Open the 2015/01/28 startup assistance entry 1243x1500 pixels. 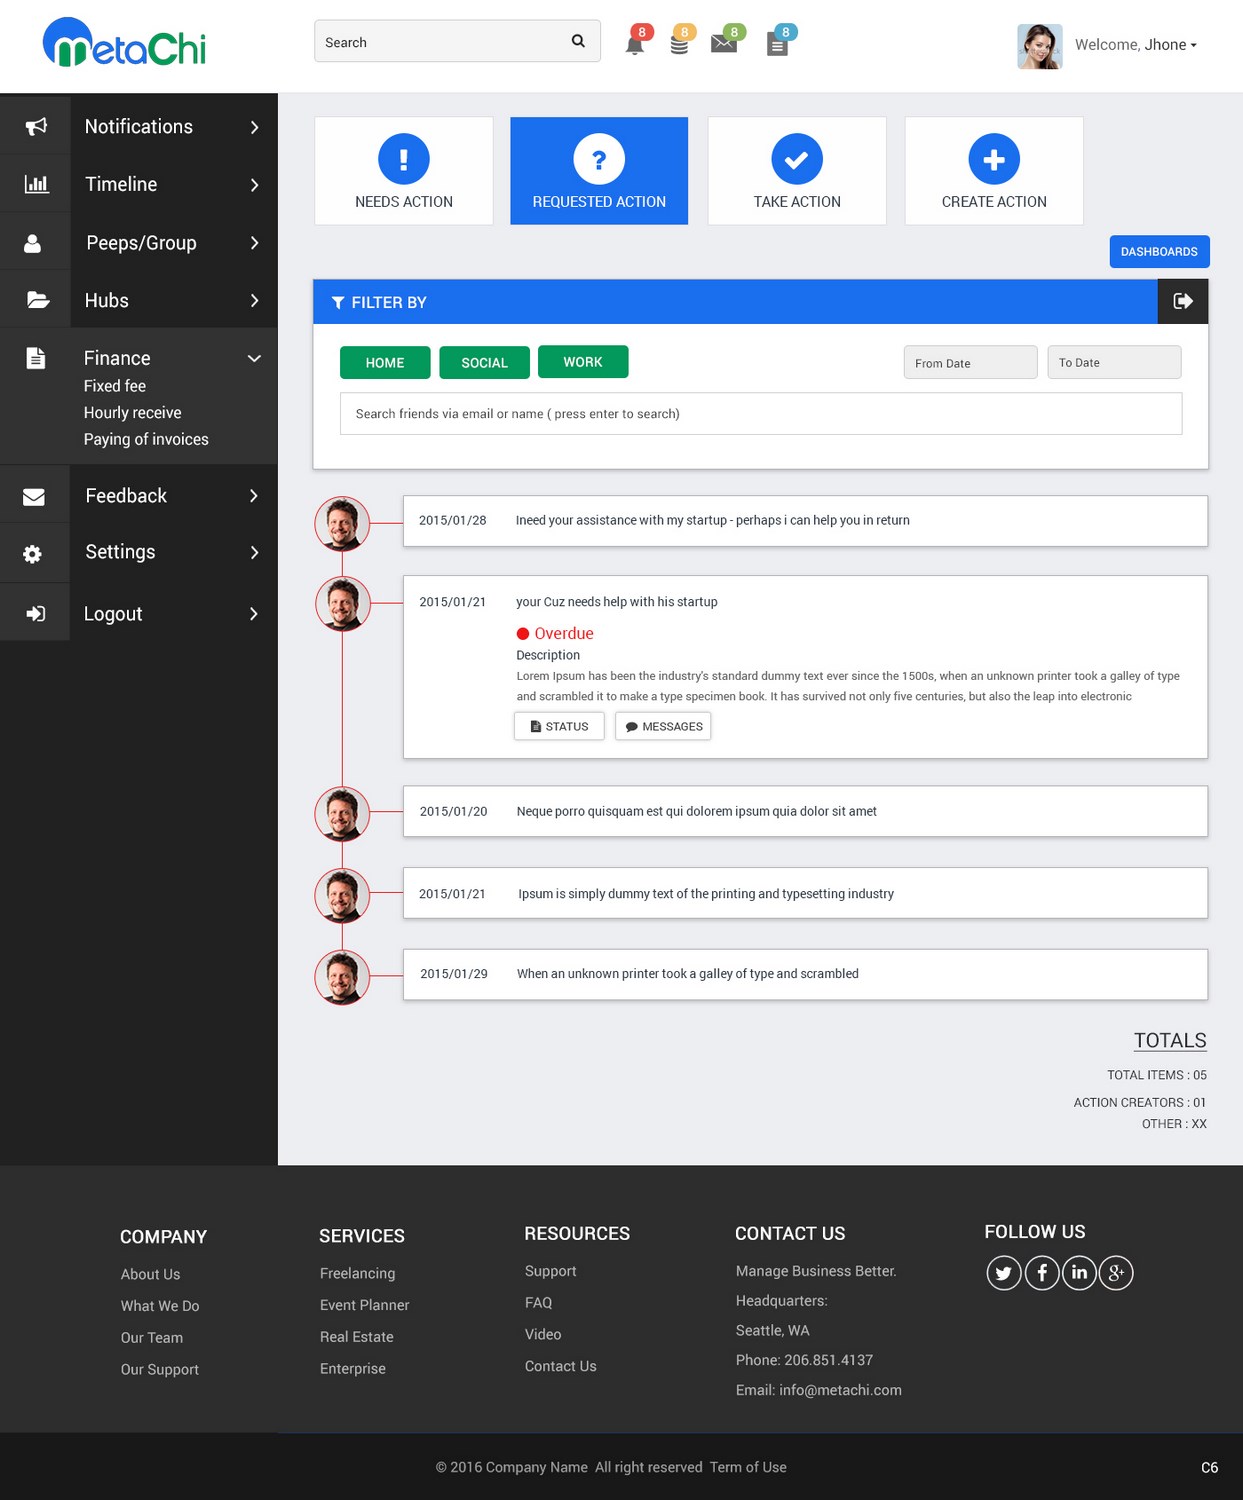point(805,521)
